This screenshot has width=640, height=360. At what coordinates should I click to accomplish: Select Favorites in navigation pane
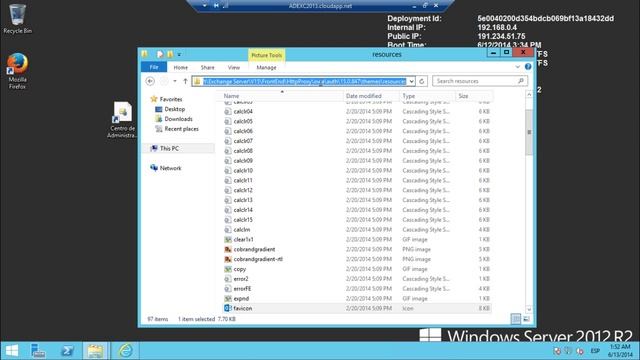[x=171, y=99]
